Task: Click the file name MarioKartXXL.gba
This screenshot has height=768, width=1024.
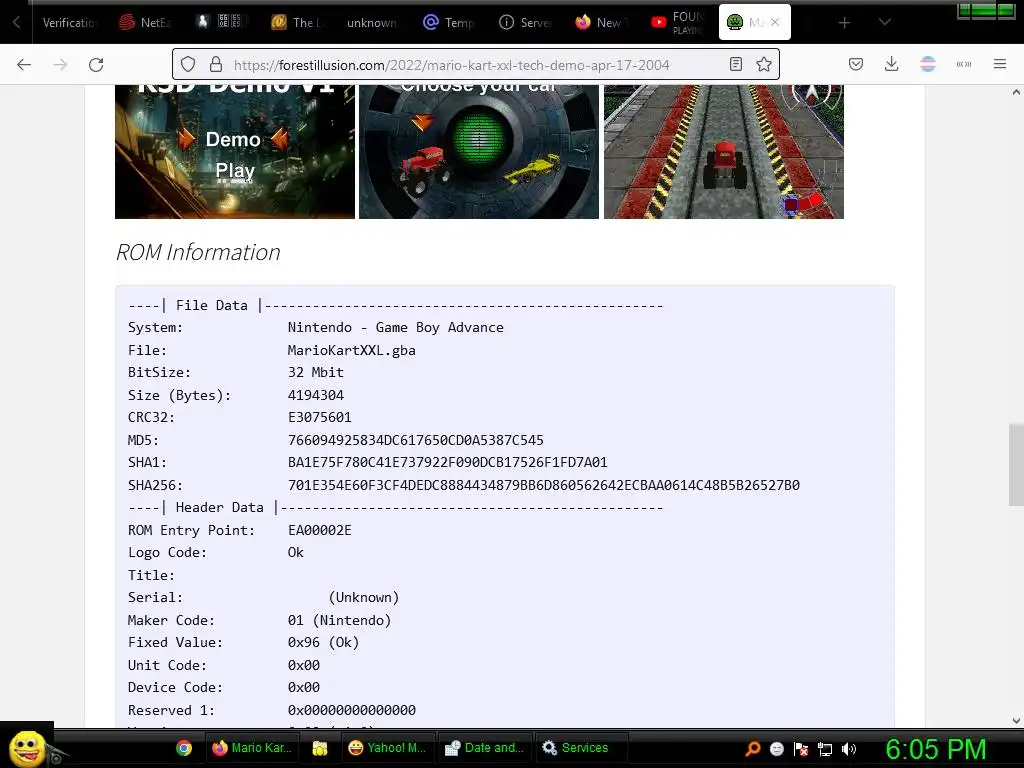Action: pyautogui.click(x=351, y=350)
